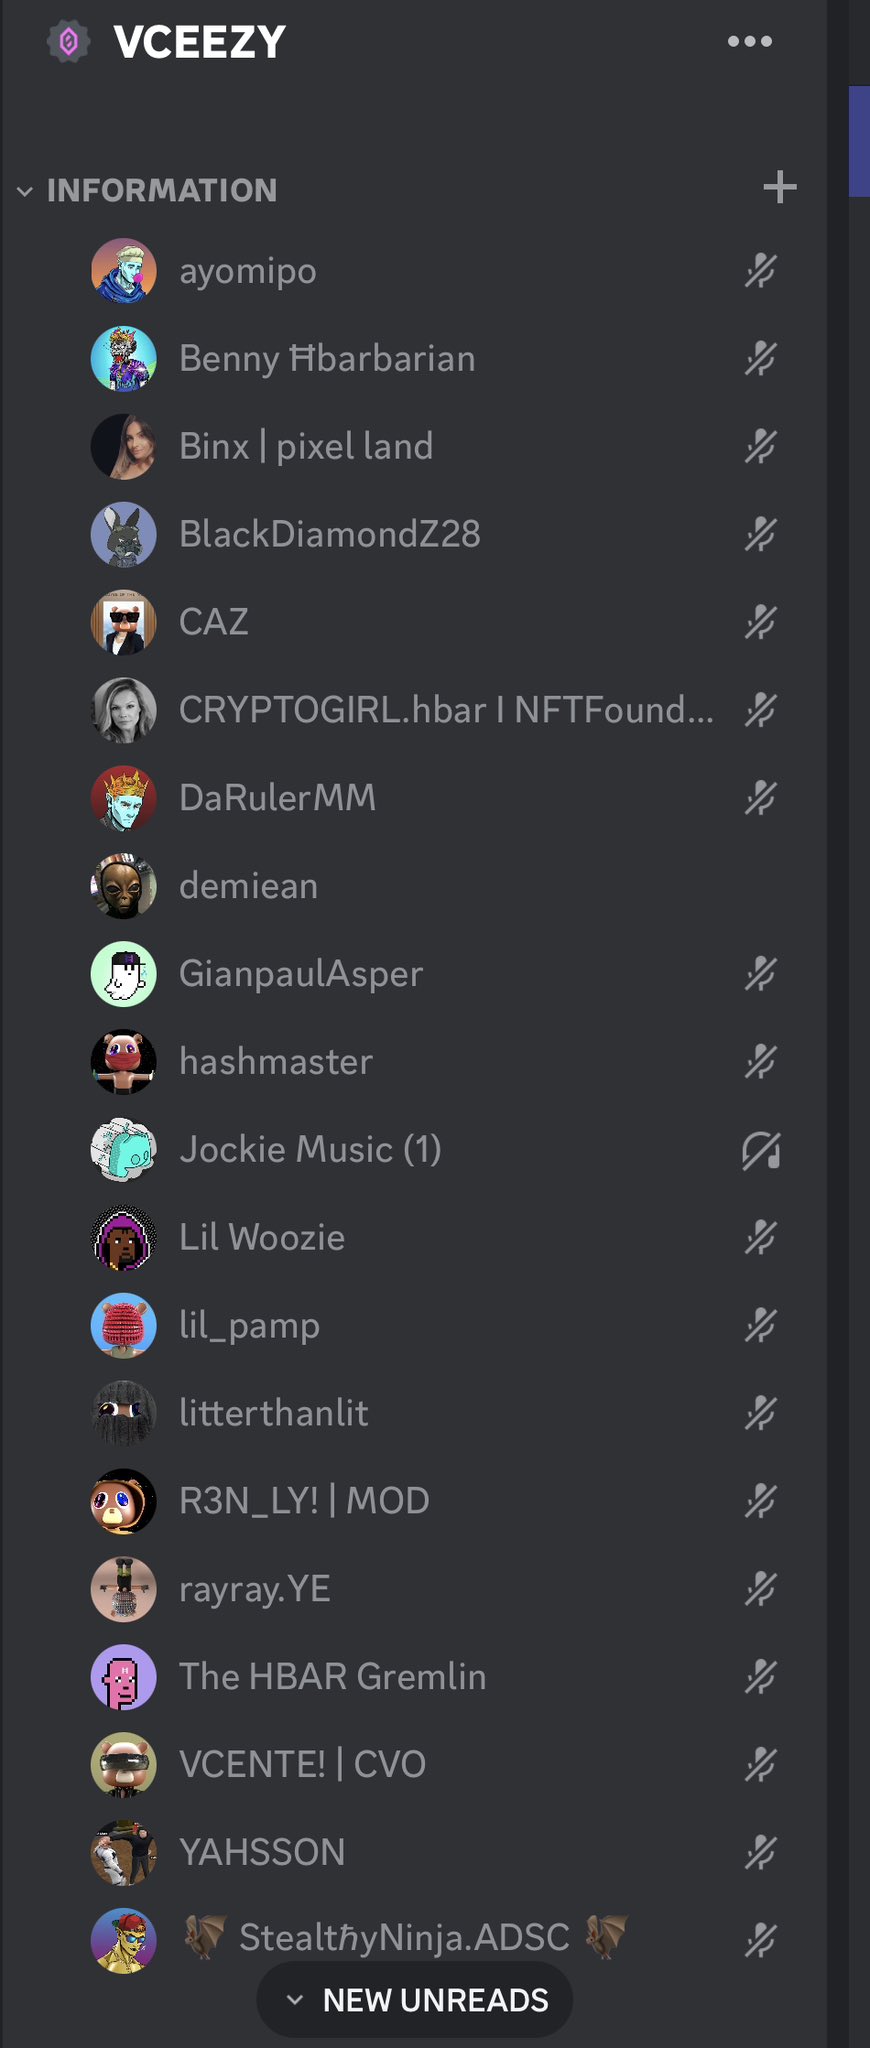
Task: Add a channel with the plus icon
Action: coord(780,187)
